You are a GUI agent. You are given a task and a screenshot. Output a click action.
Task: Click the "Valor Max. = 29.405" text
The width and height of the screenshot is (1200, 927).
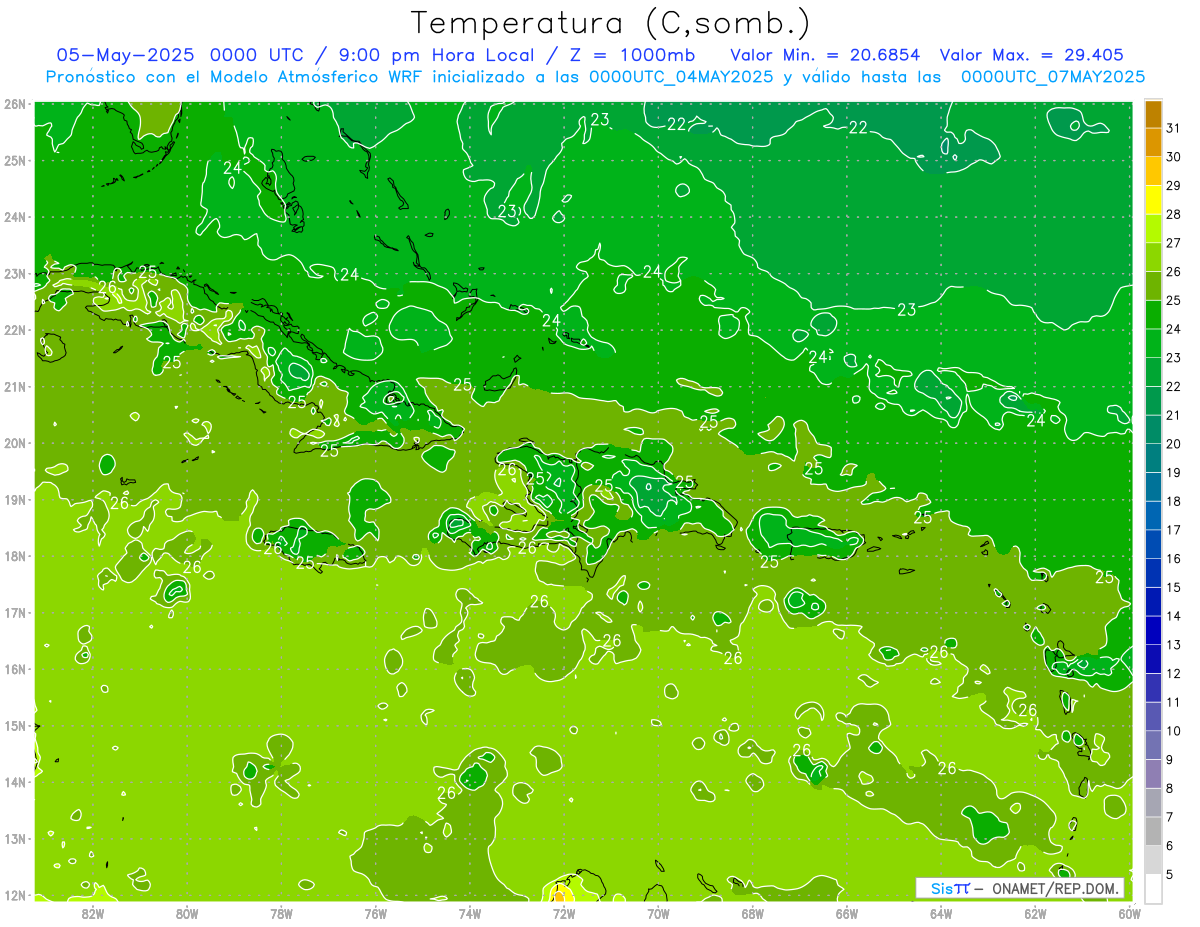point(1032,54)
